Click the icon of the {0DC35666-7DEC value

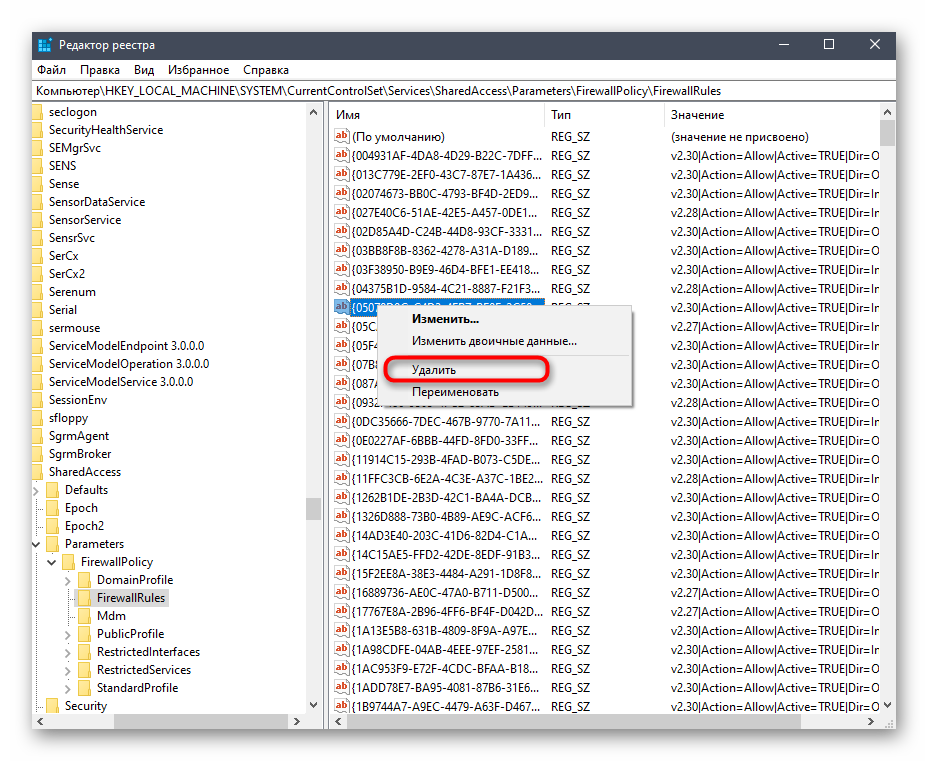click(x=341, y=422)
